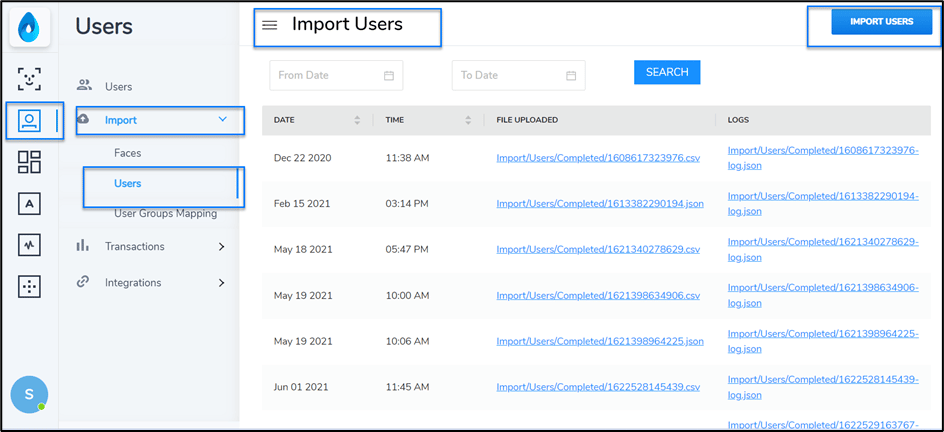Click the To Date input field
Screen dimensions: 944x432
[518, 75]
